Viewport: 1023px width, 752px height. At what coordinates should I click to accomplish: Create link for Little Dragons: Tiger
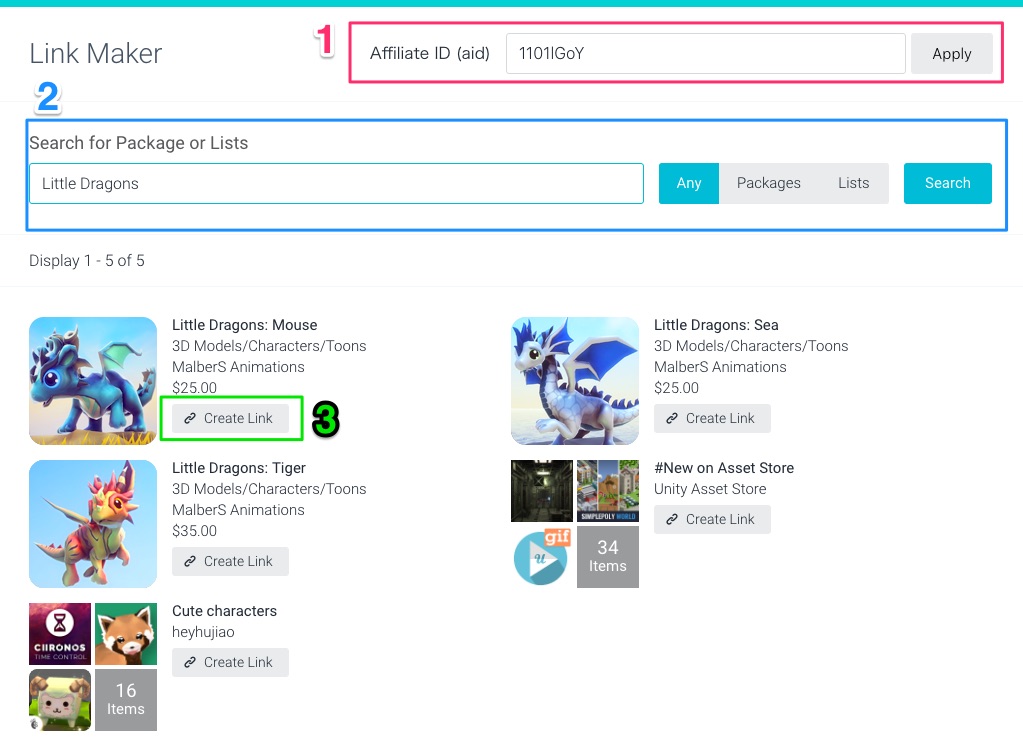click(x=230, y=561)
